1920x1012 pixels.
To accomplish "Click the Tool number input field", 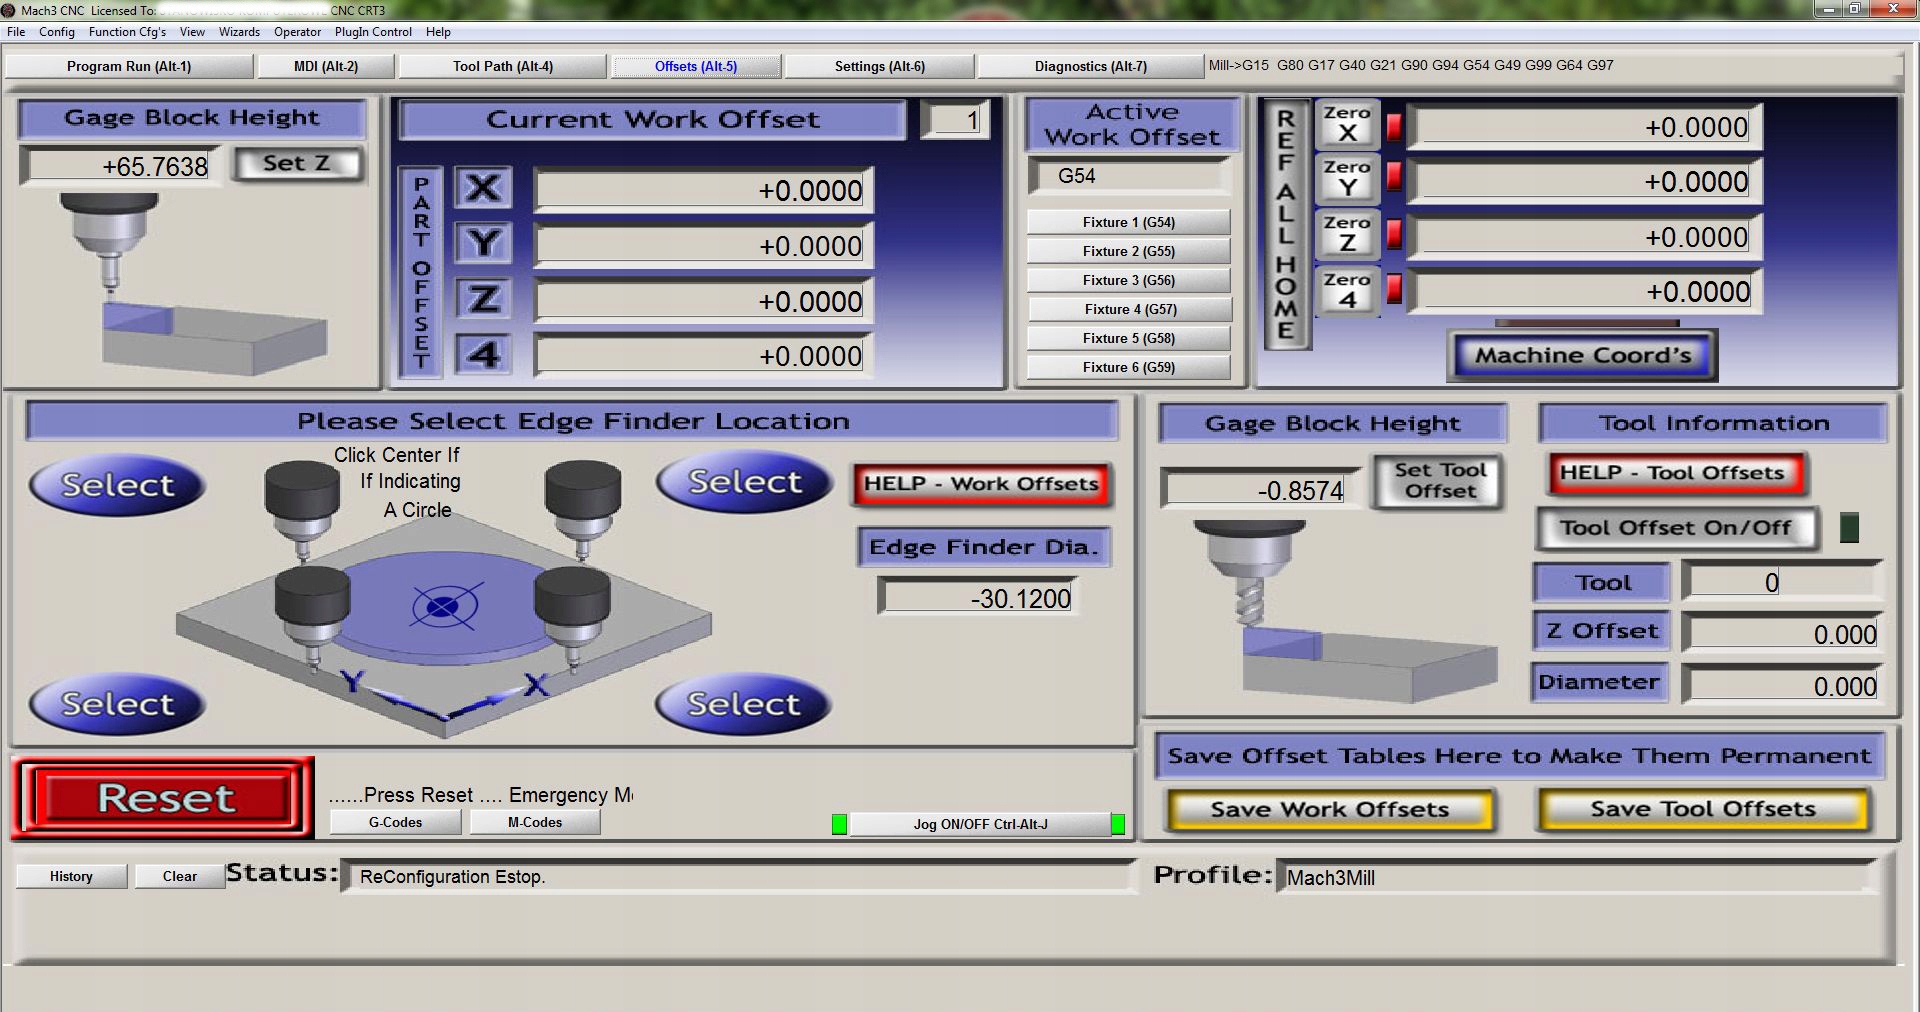I will pyautogui.click(x=1780, y=582).
